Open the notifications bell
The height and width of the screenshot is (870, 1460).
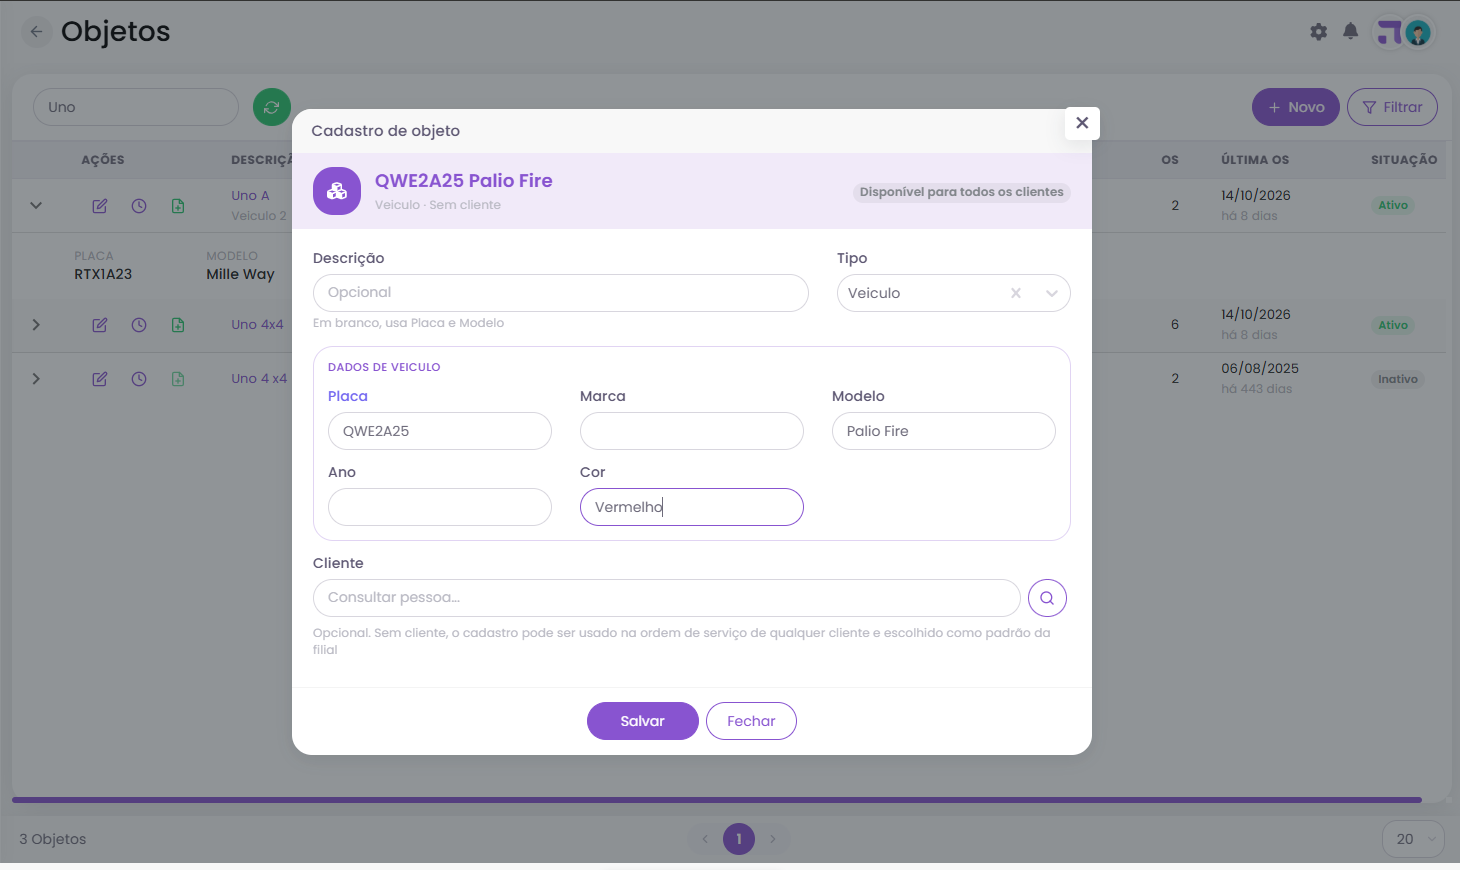[1350, 31]
